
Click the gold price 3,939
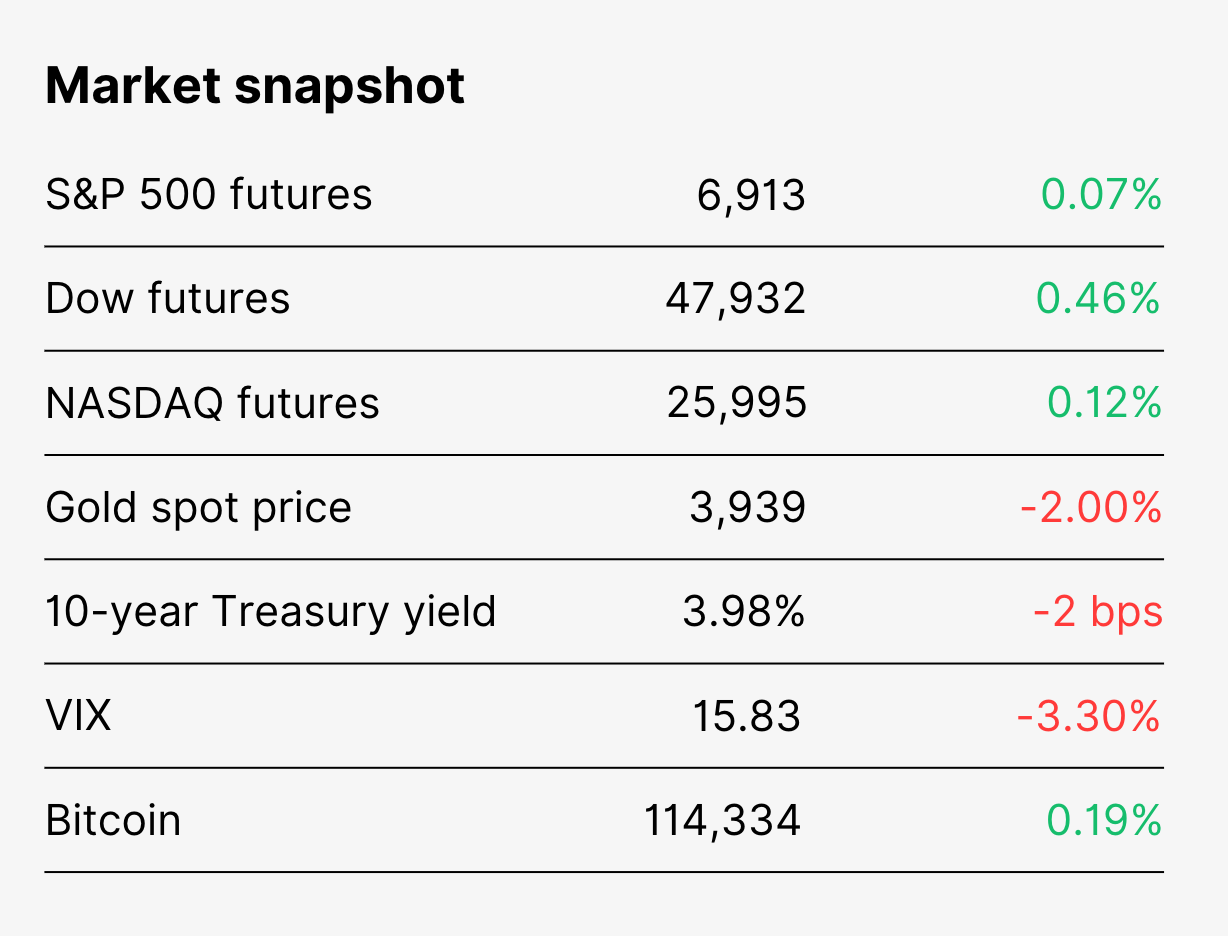coord(748,508)
